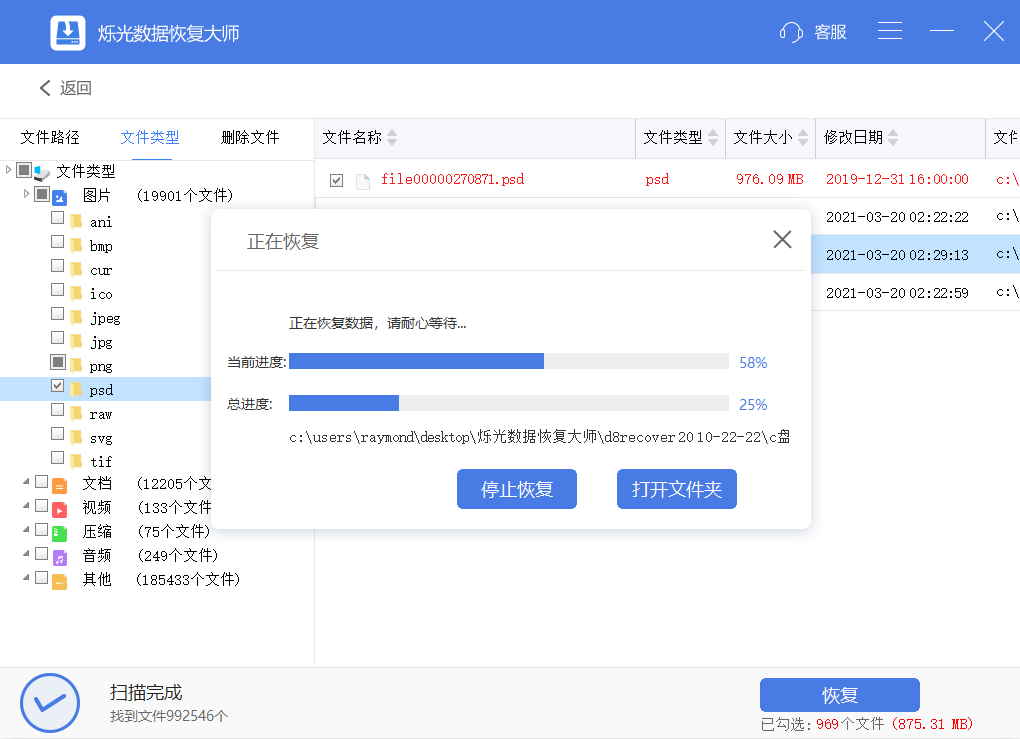Expand the 压缩 tree arrow
1020x739 pixels.
[26, 530]
